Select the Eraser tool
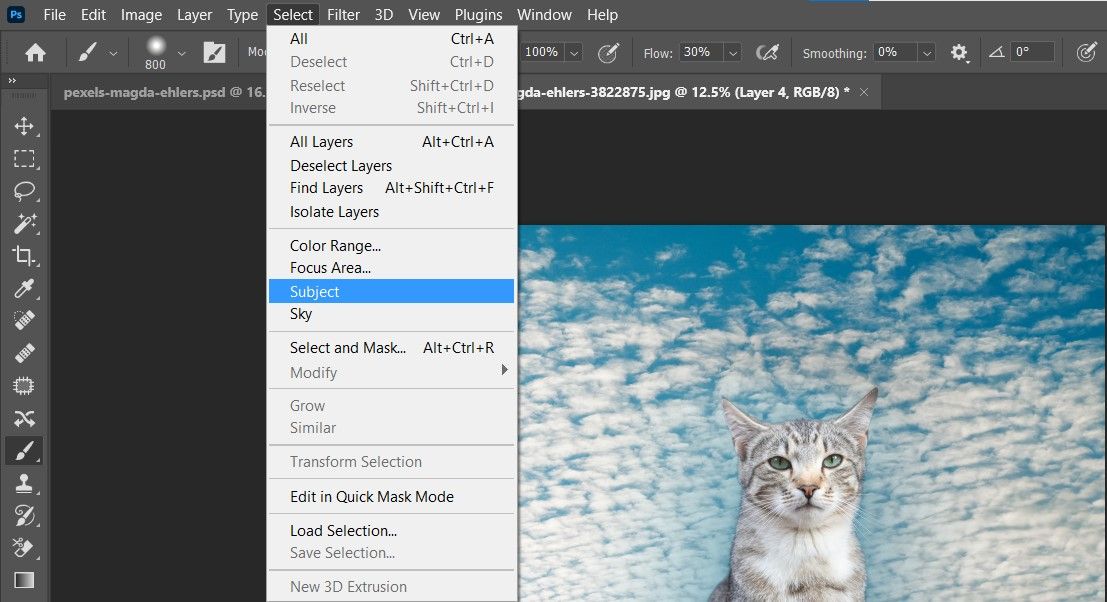The image size is (1107, 602). (x=24, y=548)
